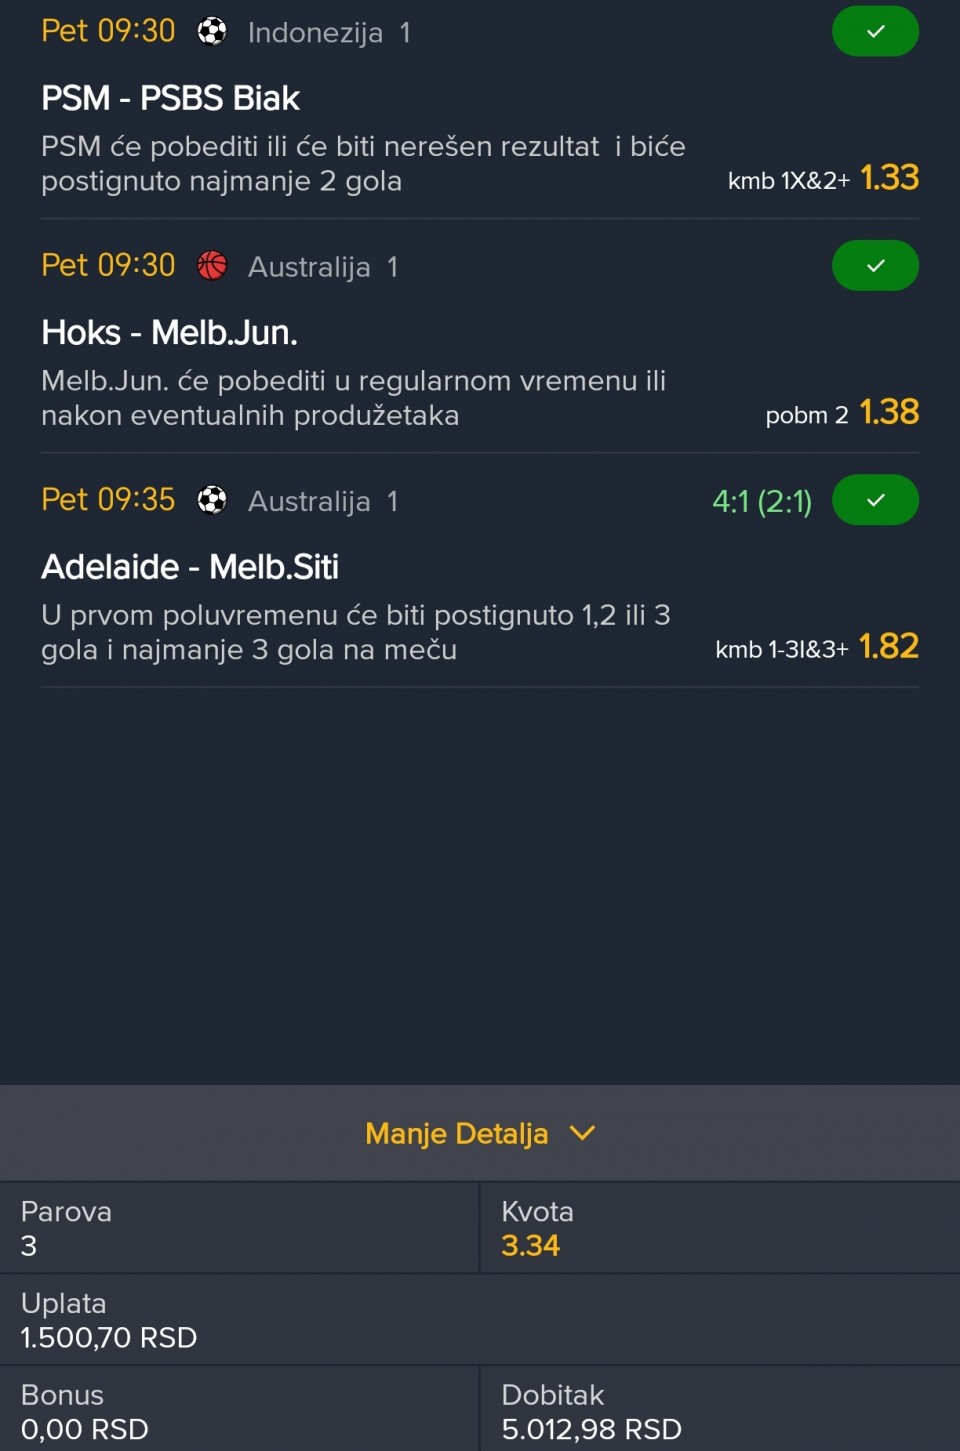This screenshot has height=1451, width=960.
Task: Click Dobitak amount 5.012,98 RSD
Action: (x=591, y=1430)
